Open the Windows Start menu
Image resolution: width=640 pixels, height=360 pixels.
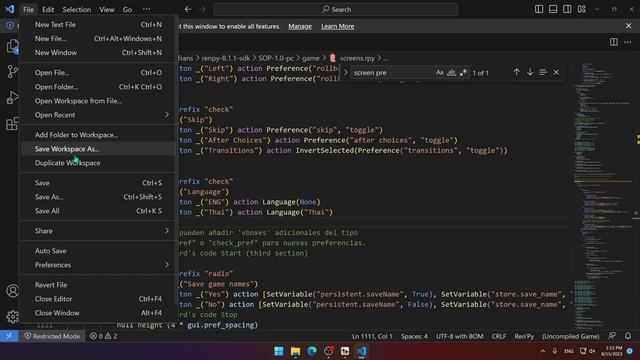click(x=279, y=351)
